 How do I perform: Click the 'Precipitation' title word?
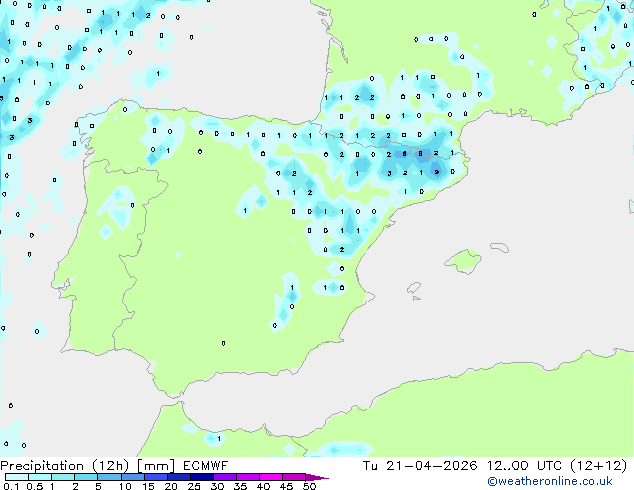(x=42, y=466)
